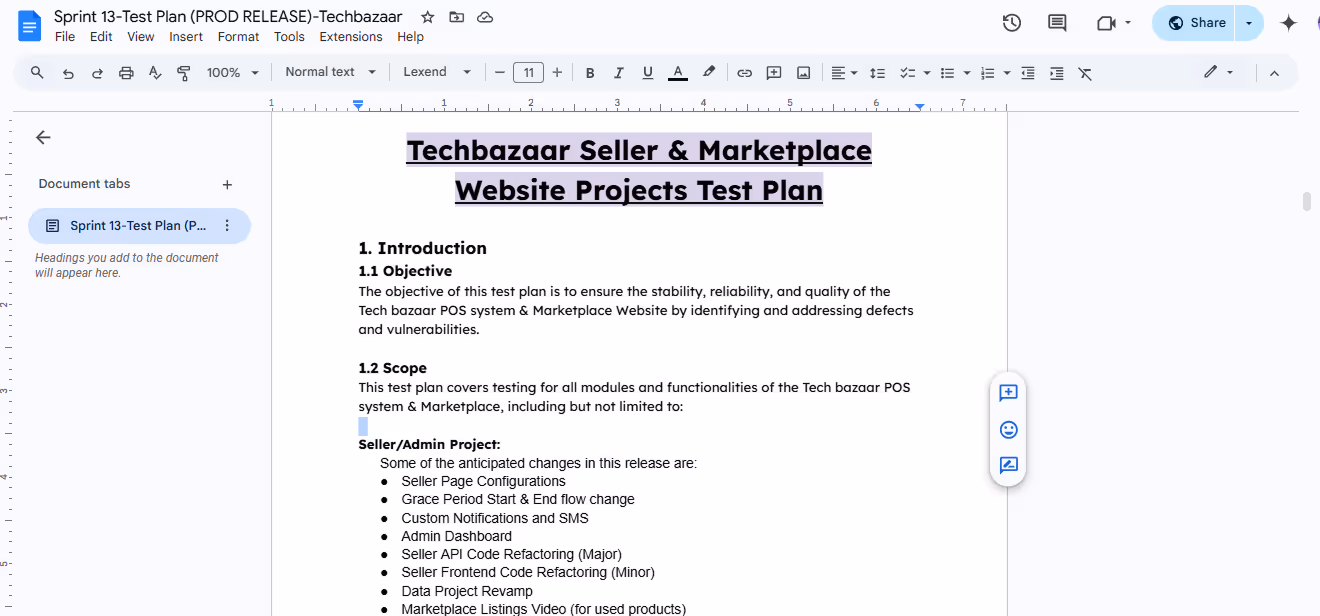The height and width of the screenshot is (616, 1320).
Task: Increase the font size with the plus button
Action: [557, 72]
